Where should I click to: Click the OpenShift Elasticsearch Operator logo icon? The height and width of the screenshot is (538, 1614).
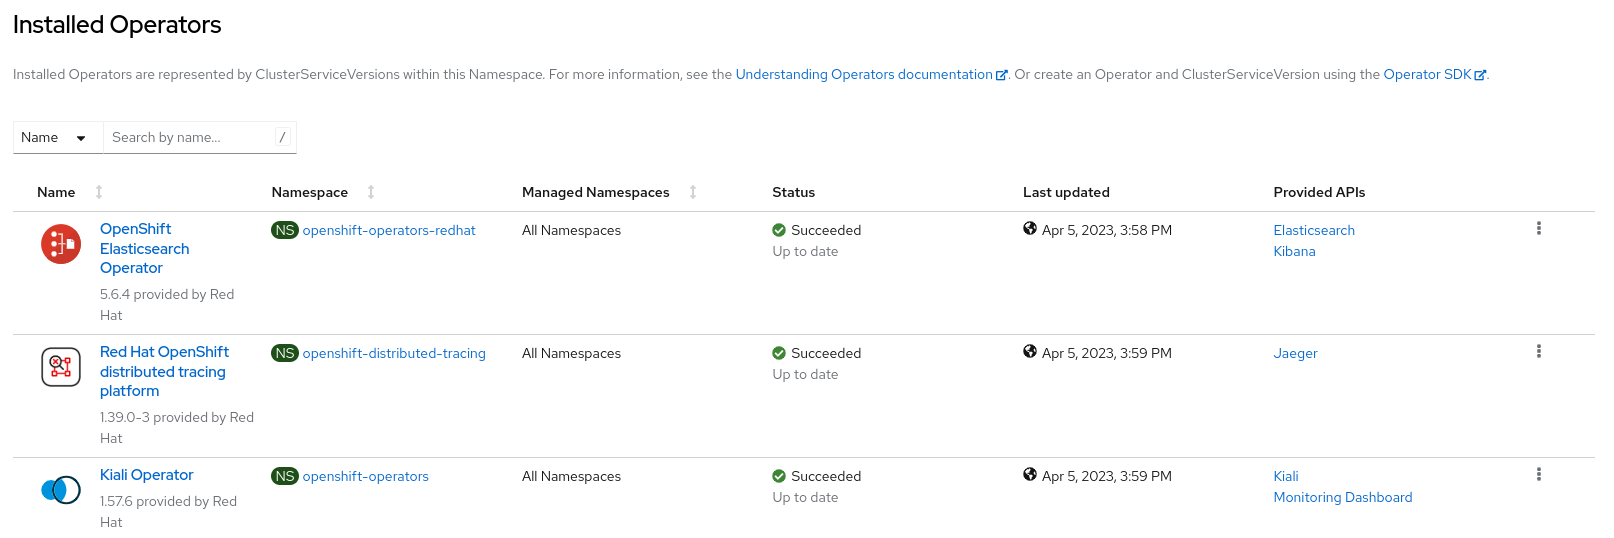point(61,244)
